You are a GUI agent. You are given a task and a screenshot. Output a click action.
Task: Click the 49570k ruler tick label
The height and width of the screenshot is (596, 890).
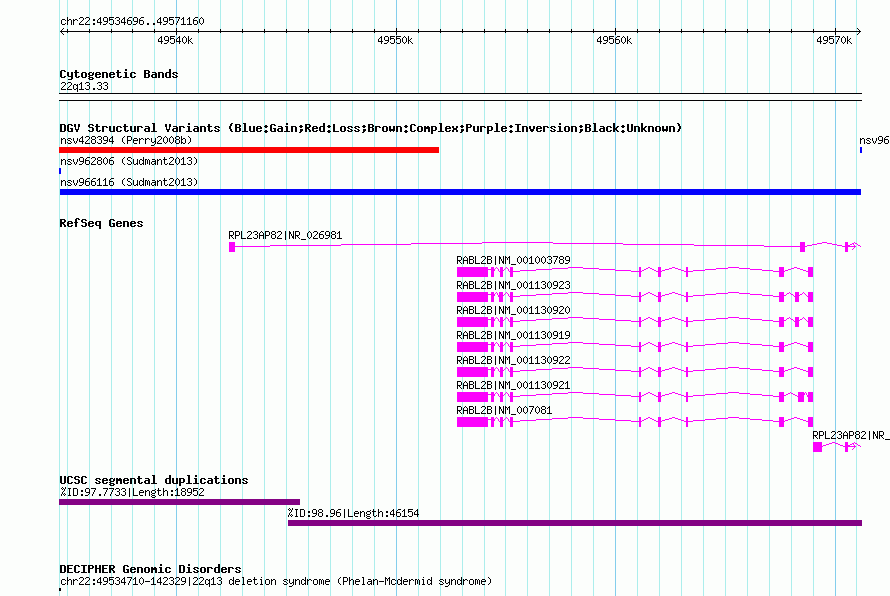[x=834, y=40]
